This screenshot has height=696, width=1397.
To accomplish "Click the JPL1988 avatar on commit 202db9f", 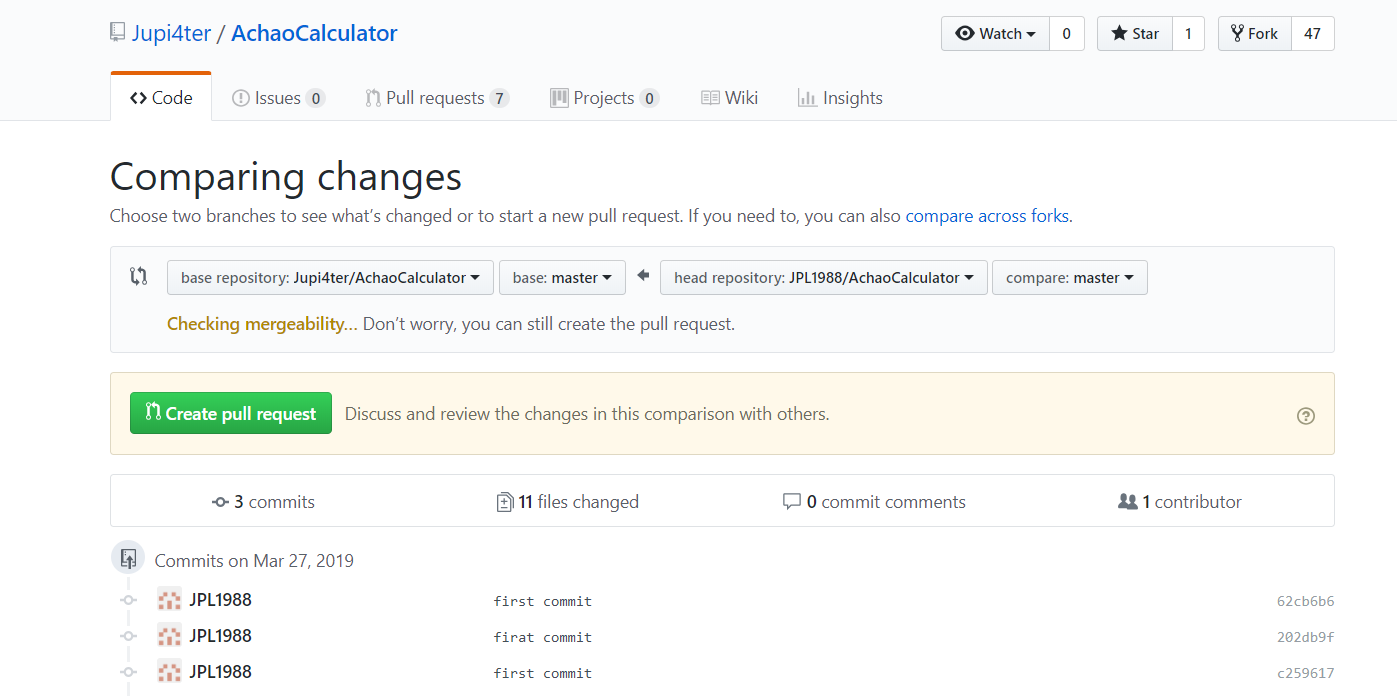I will click(x=169, y=636).
